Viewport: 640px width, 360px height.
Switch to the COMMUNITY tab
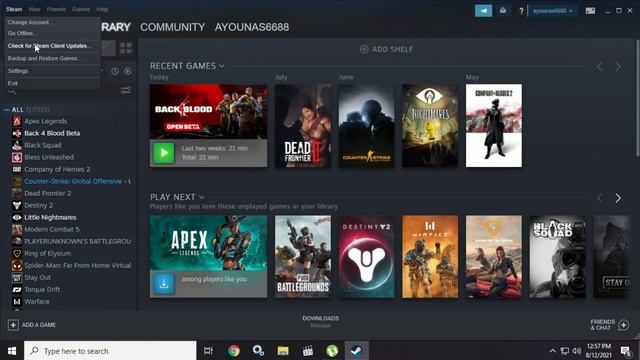point(173,27)
